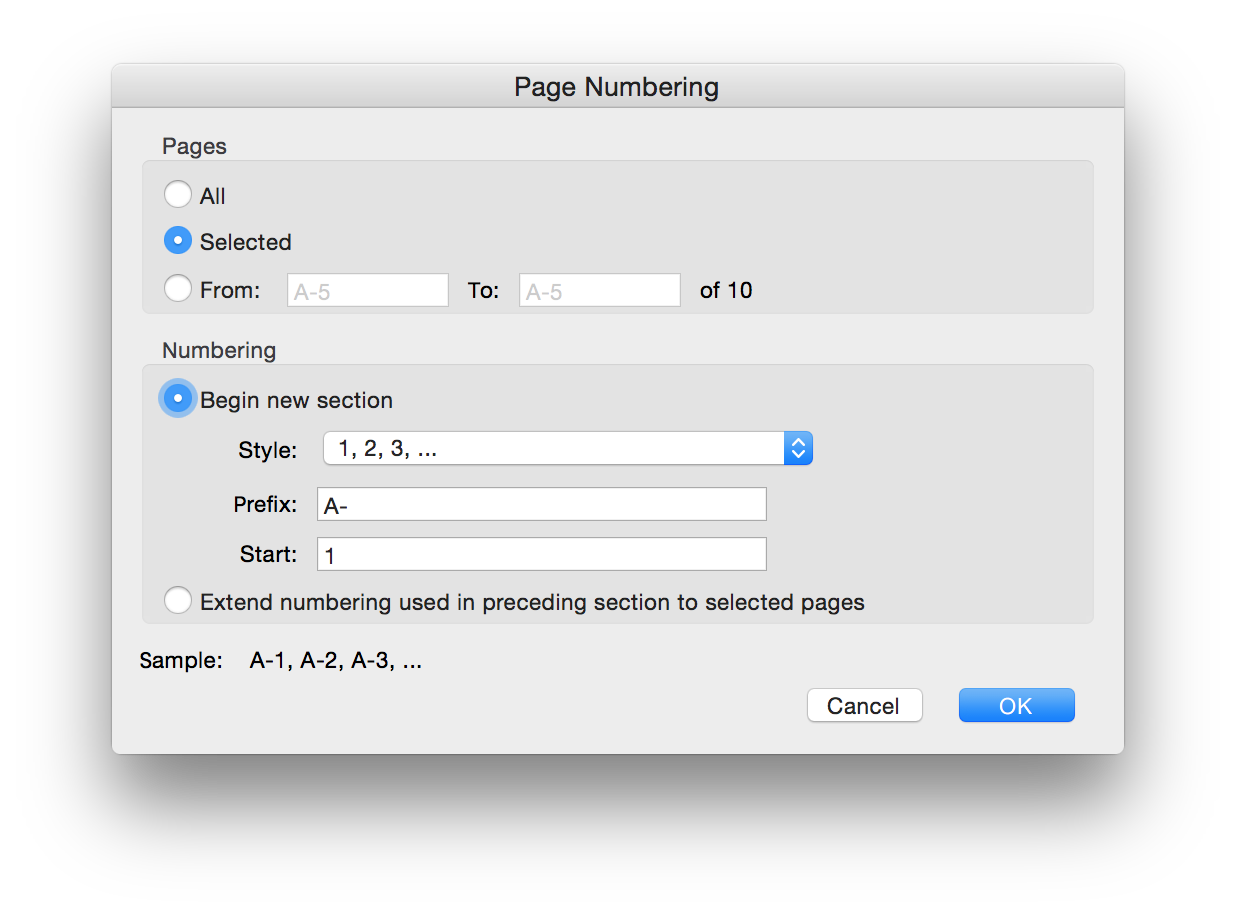Screen dimensions: 1236x914
Task: Click the Page Numbering title bar
Action: 617,87
